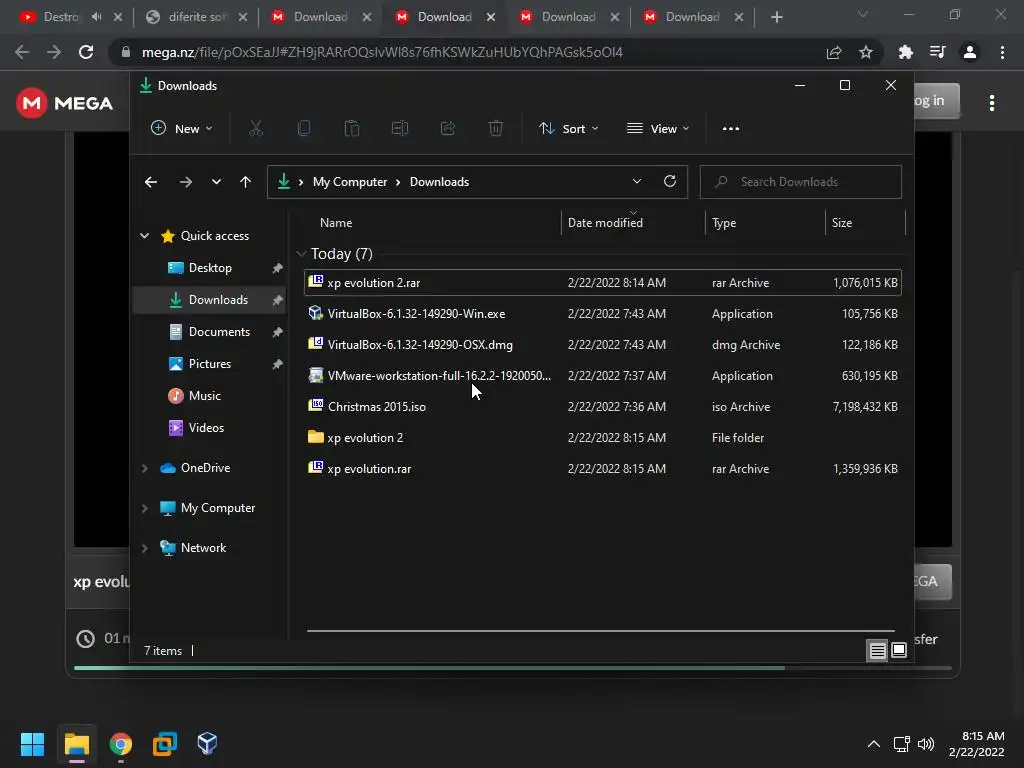Screen dimensions: 1024x768
Task: Open recent locations dropdown arrow
Action: 216,182
